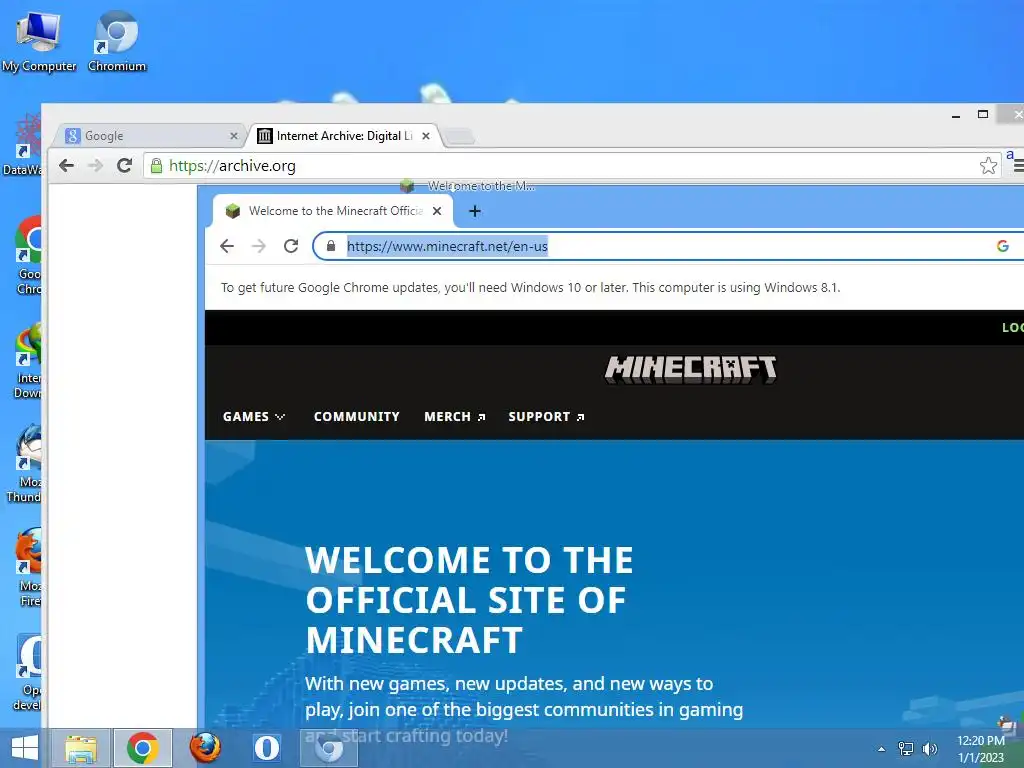This screenshot has height=768, width=1024.
Task: Go back in Chromium archive.org window
Action: [66, 166]
